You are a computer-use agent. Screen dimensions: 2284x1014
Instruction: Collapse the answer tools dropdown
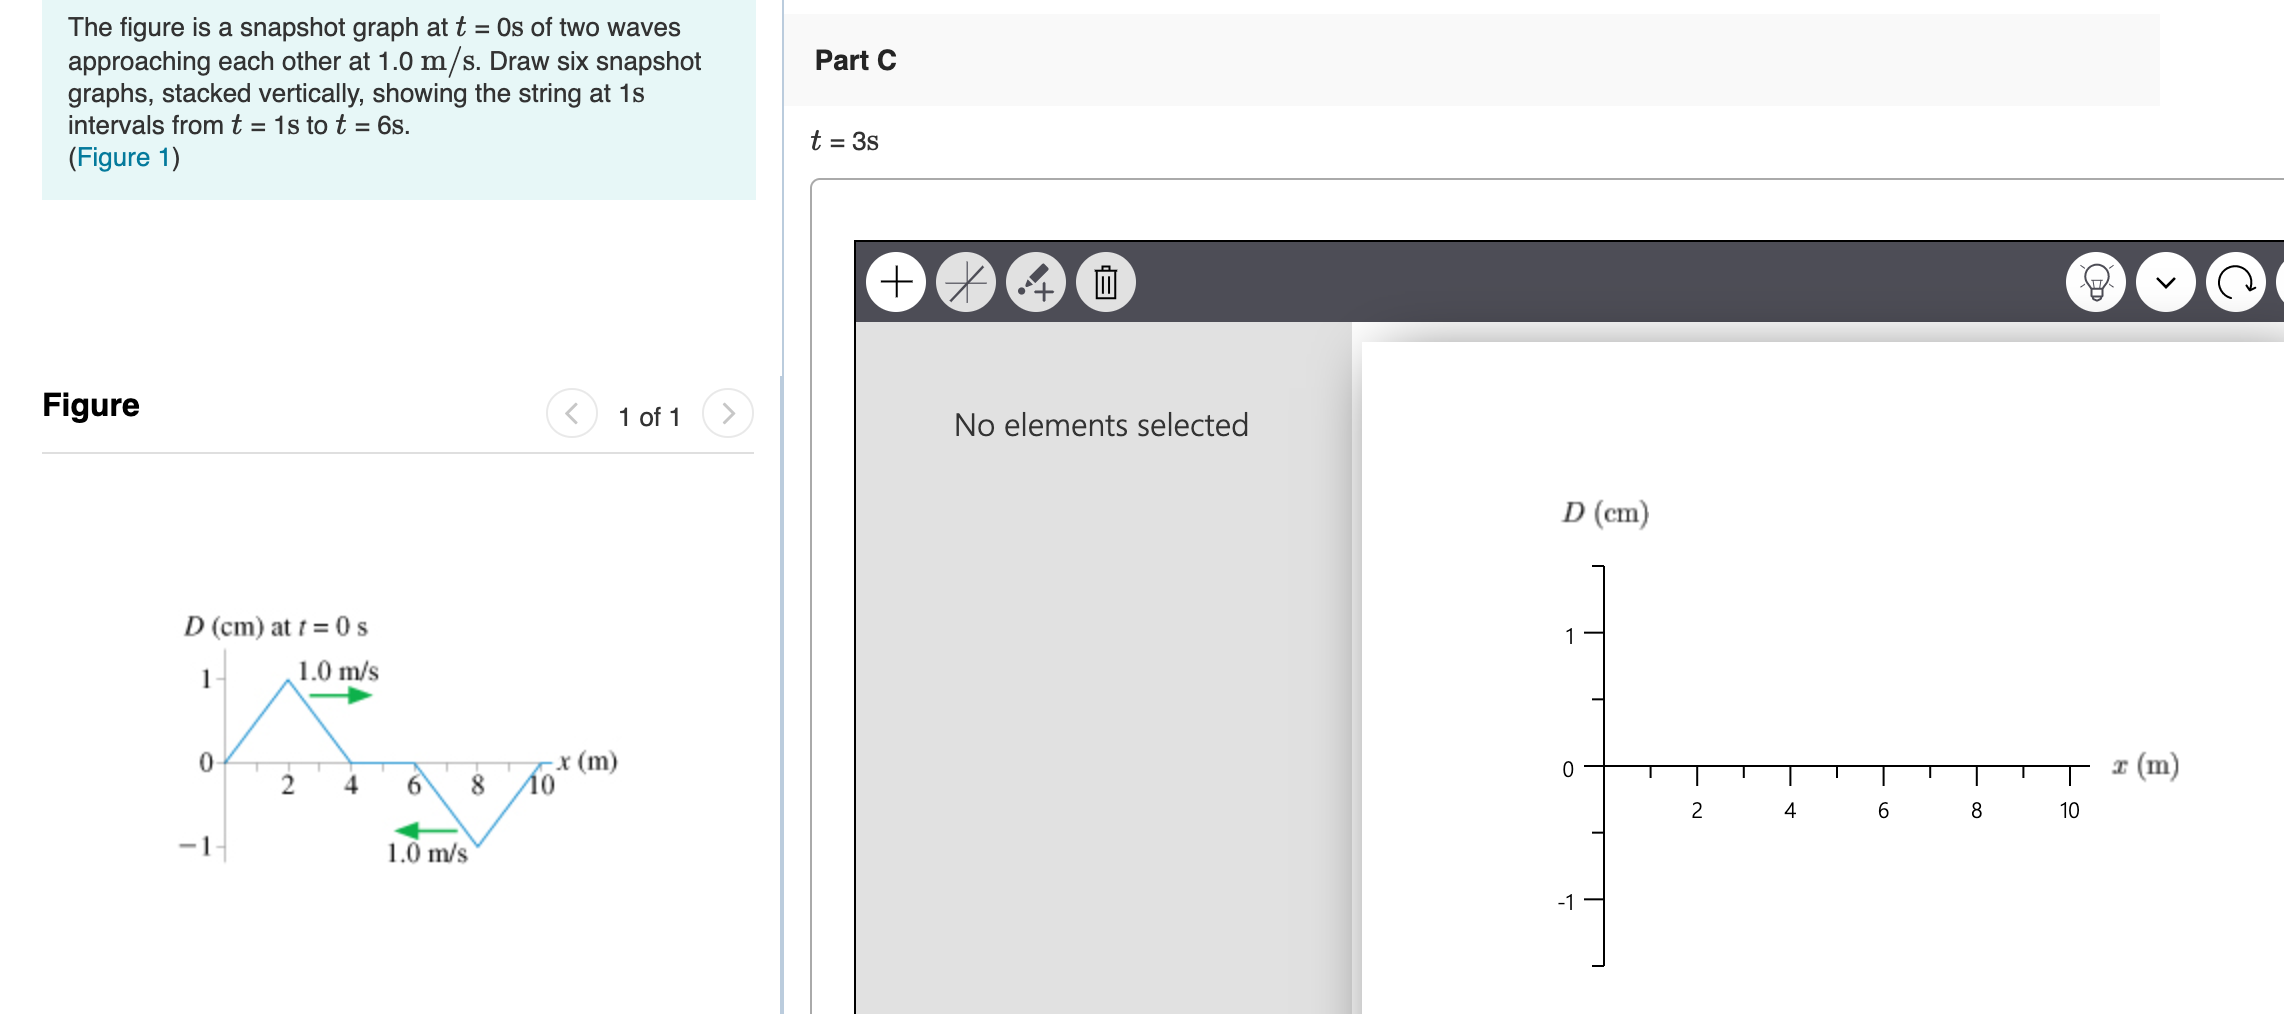tap(2166, 282)
